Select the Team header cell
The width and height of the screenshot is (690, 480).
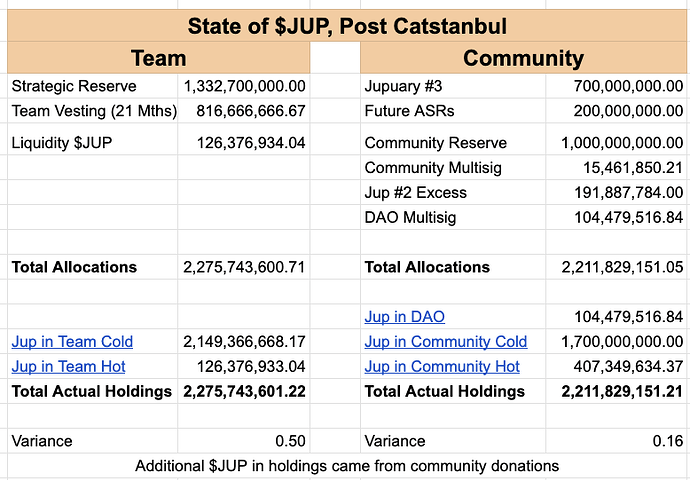tap(159, 58)
